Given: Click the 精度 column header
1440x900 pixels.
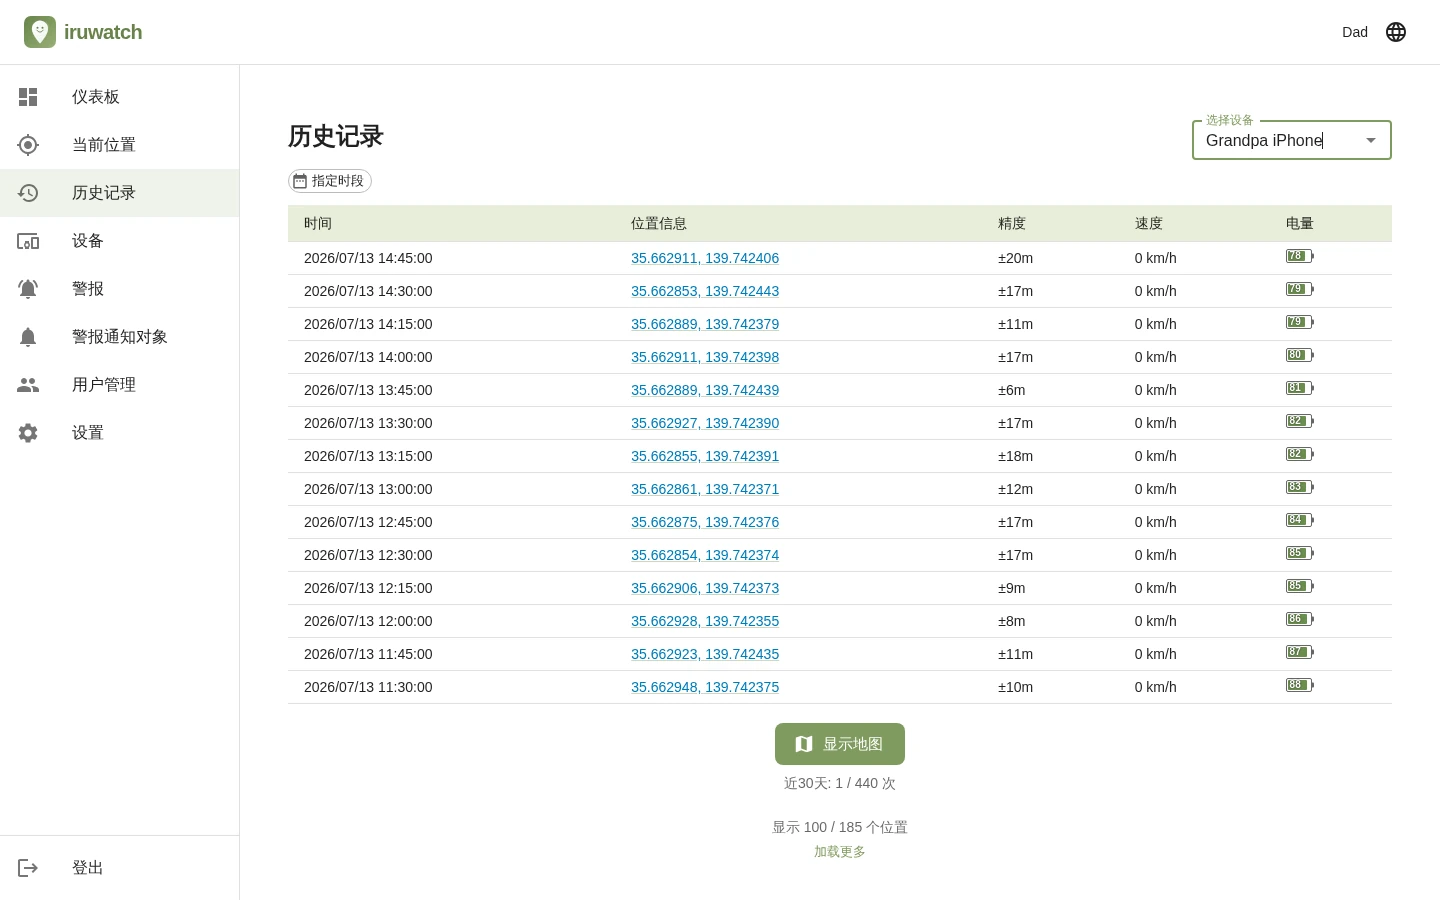Looking at the screenshot, I should (1012, 224).
